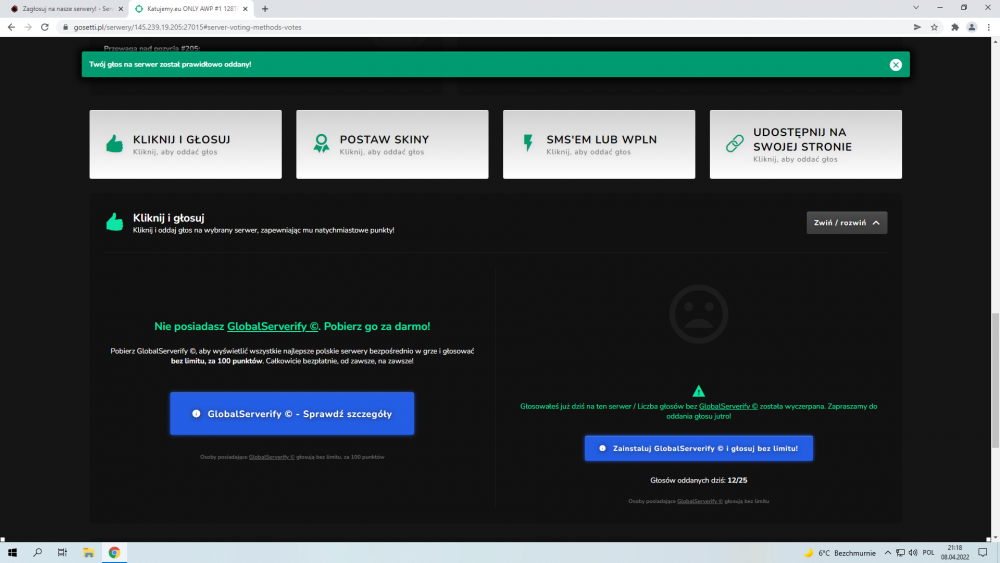
Task: Open the Kliknij i głosuj voting card
Action: (186, 144)
